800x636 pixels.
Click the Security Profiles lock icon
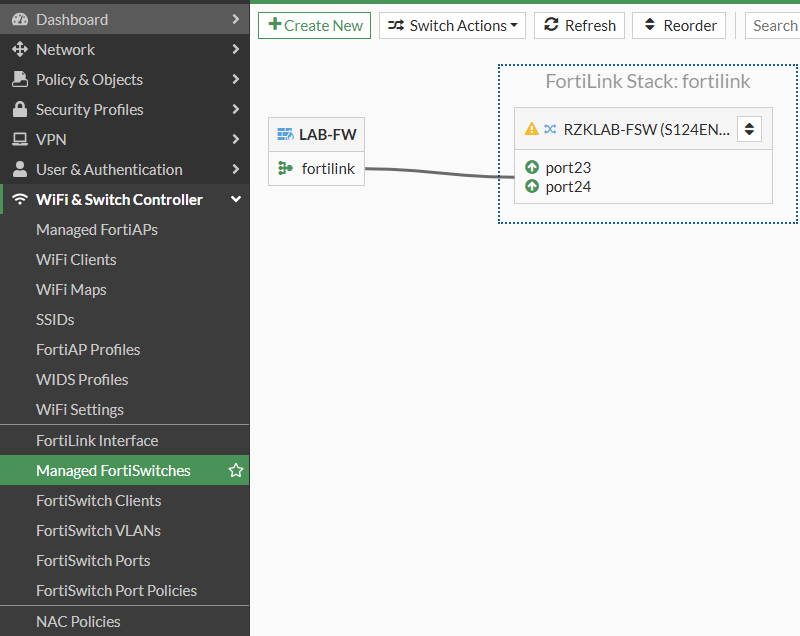coord(20,109)
